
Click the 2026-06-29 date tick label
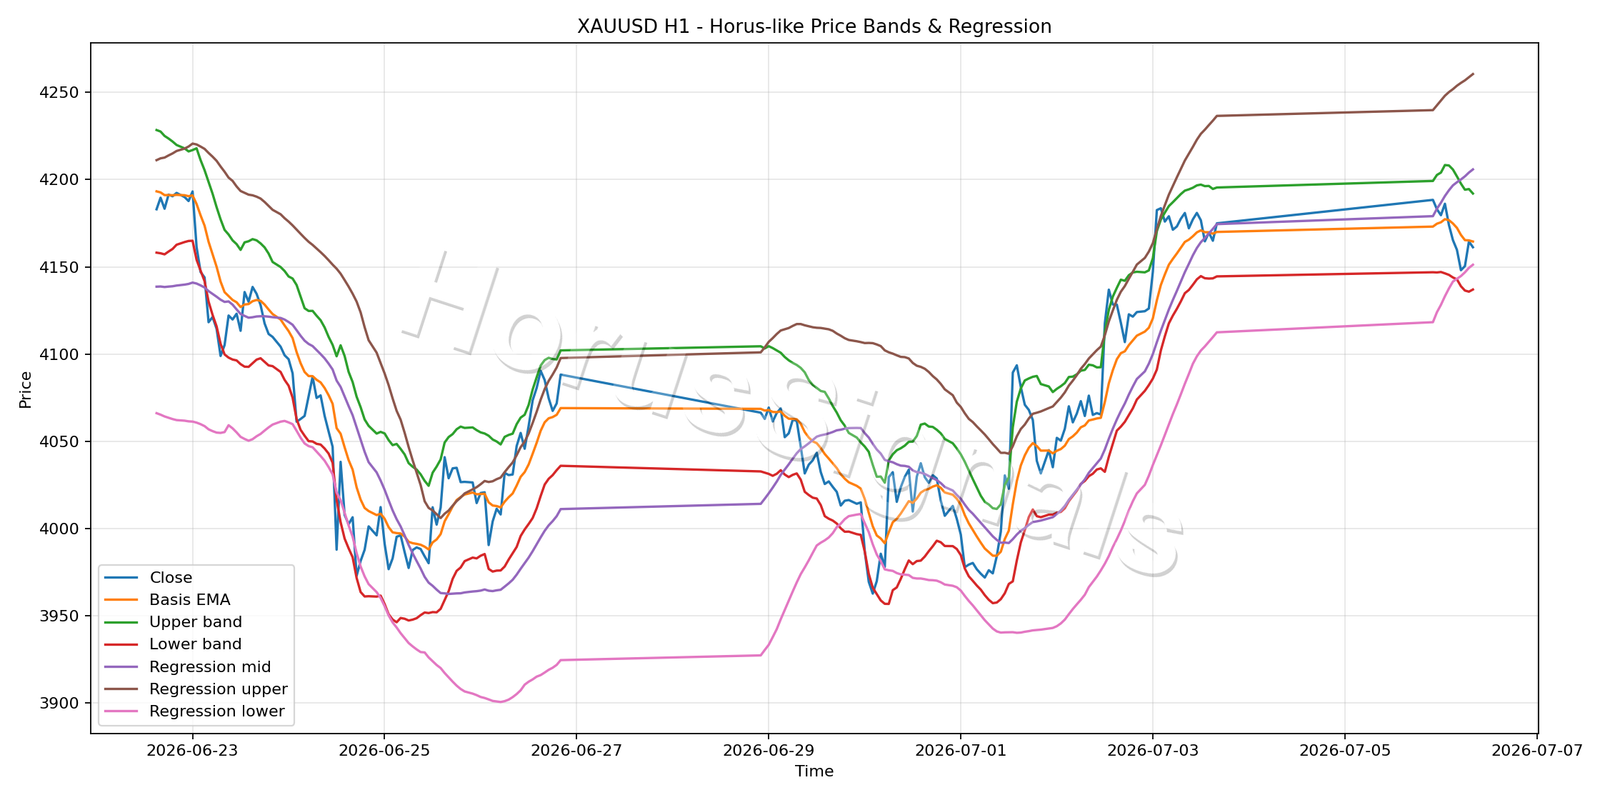[768, 750]
